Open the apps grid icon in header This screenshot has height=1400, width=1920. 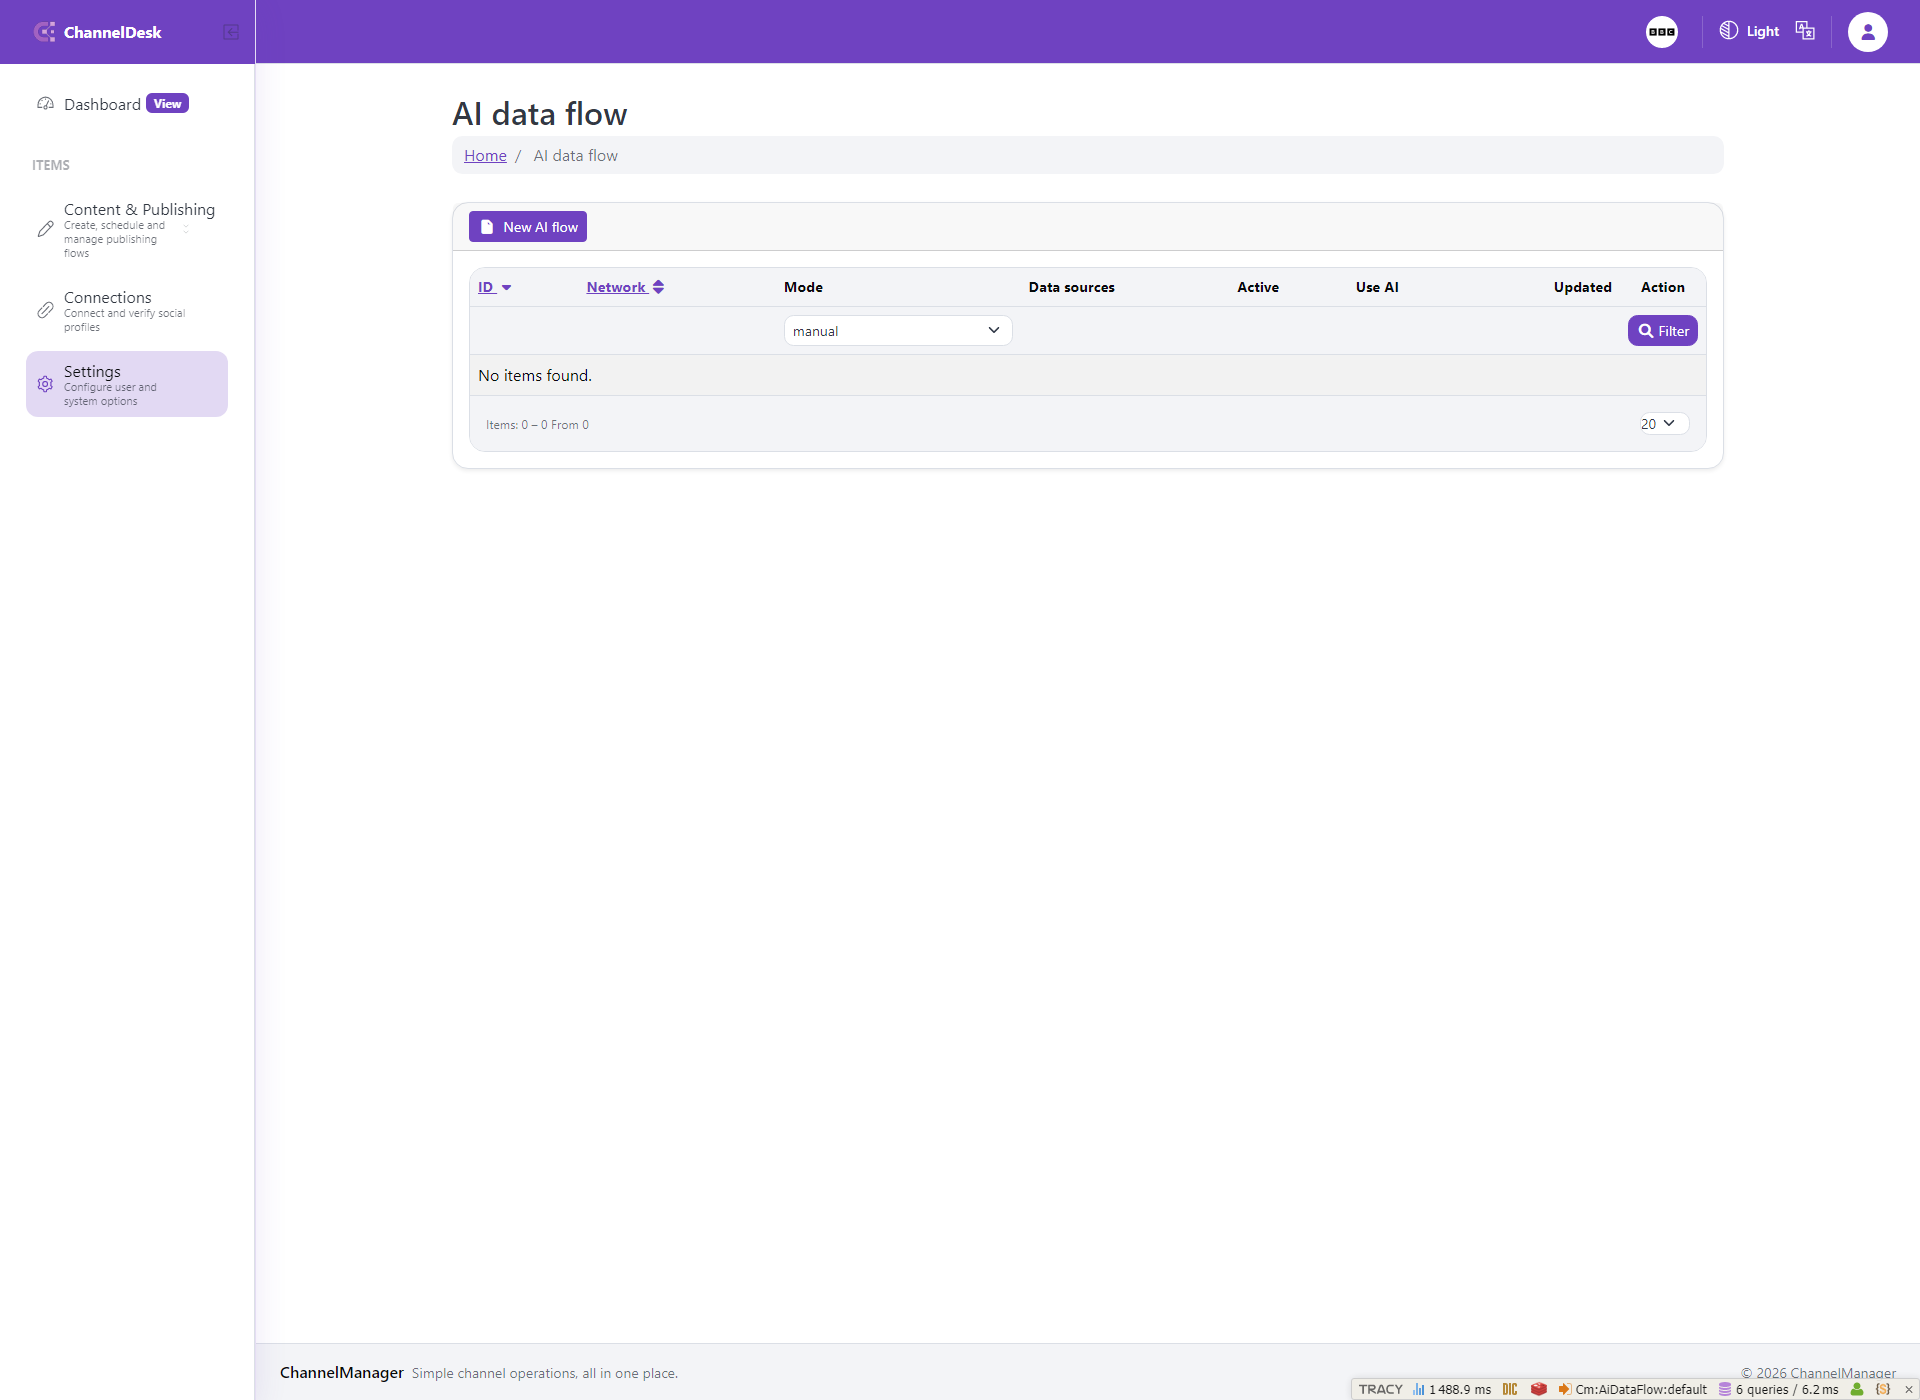point(1662,32)
